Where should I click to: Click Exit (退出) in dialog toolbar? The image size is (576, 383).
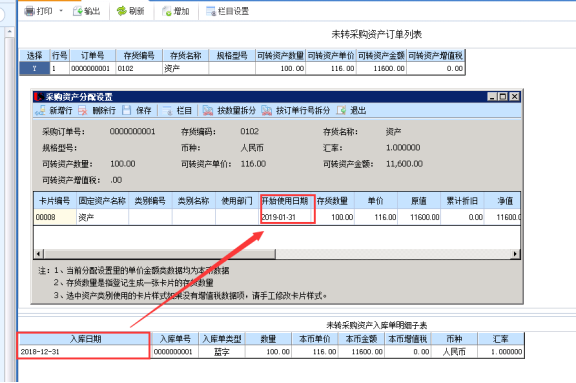tap(352, 111)
